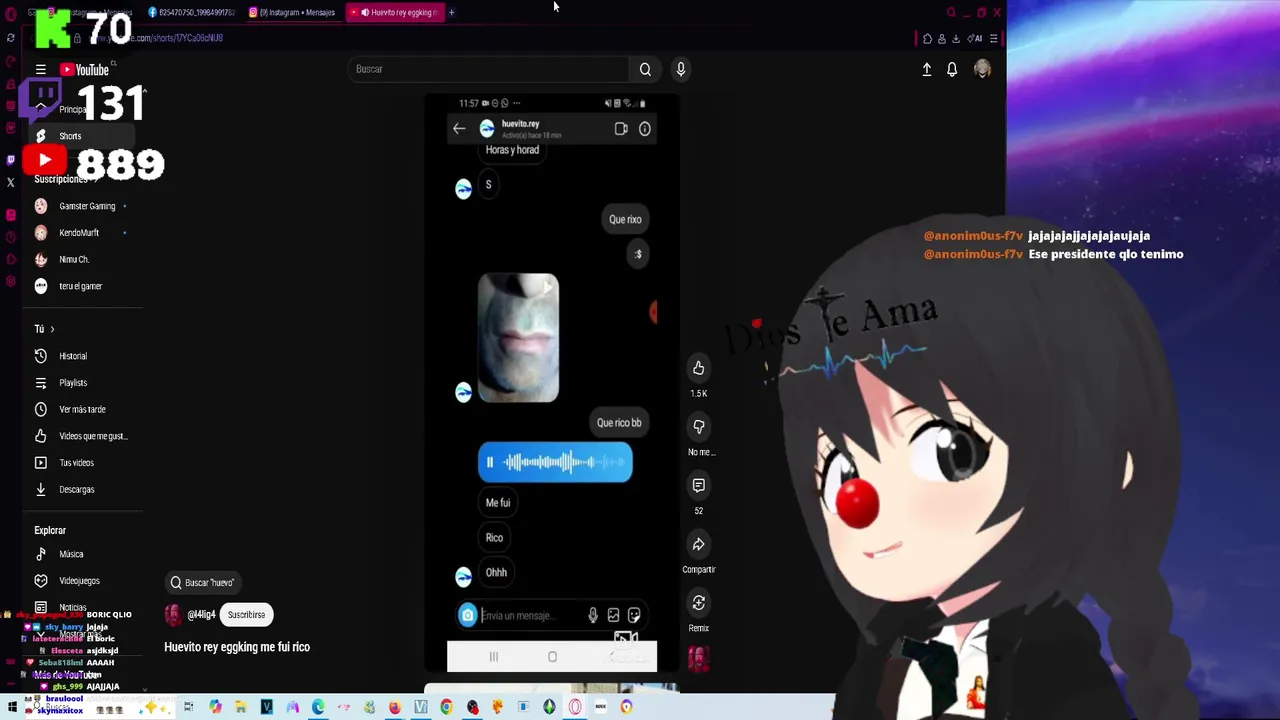Dislike the short (No me gusta)
Image resolution: width=1280 pixels, height=720 pixels.
coord(698,427)
